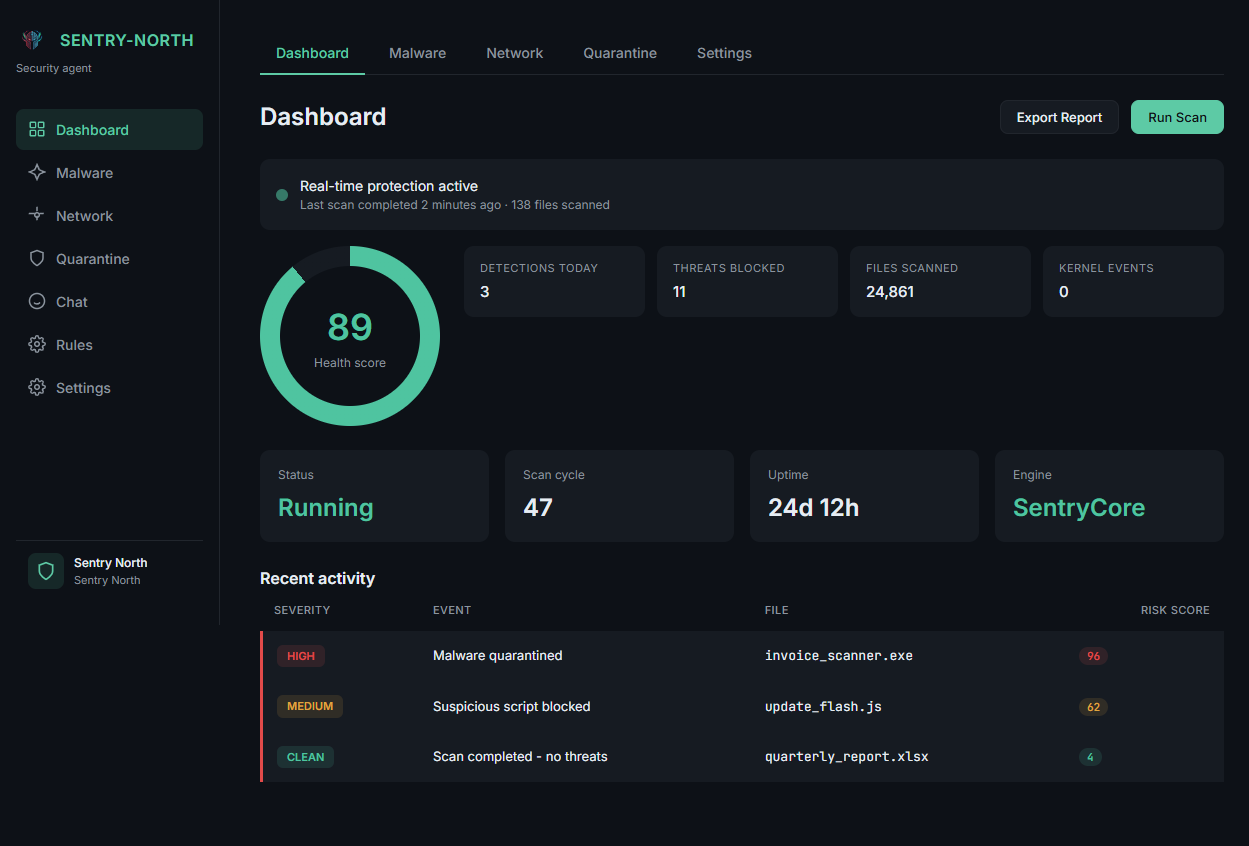Click the update_flash.js file name
This screenshot has width=1249, height=846.
(823, 706)
